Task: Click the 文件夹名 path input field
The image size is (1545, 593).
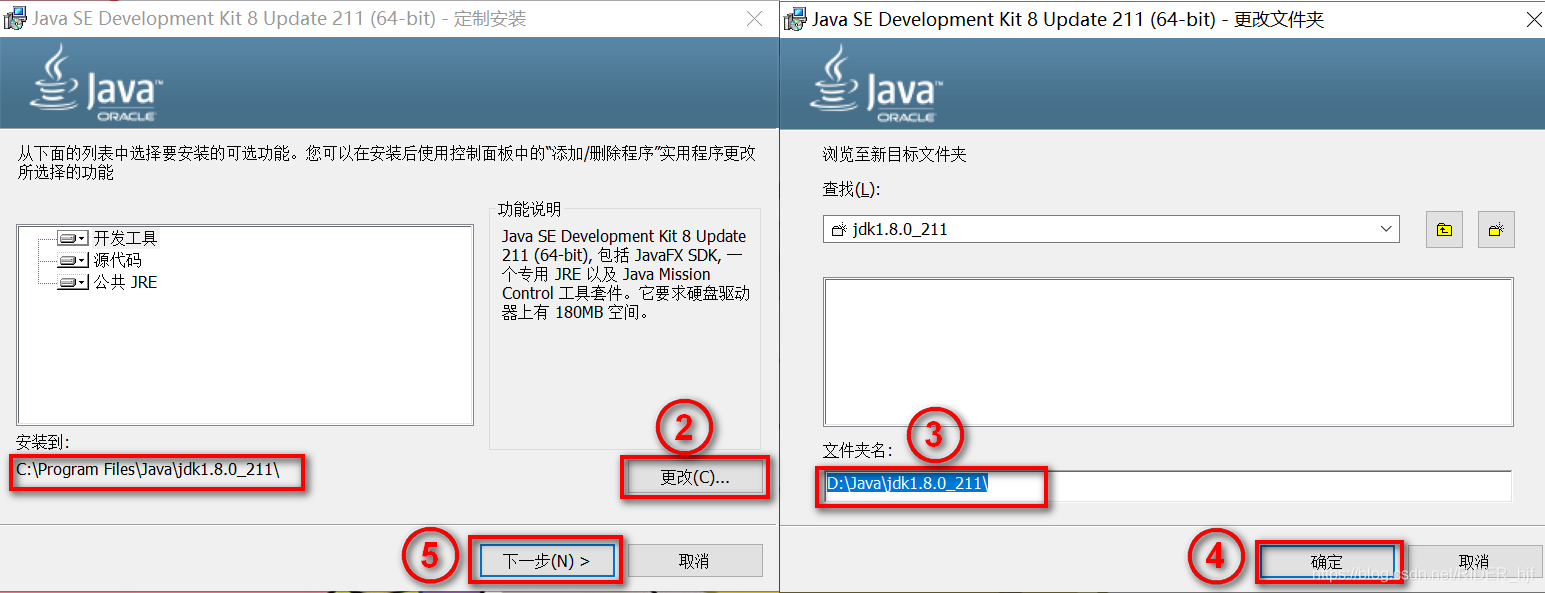Action: pos(1168,485)
